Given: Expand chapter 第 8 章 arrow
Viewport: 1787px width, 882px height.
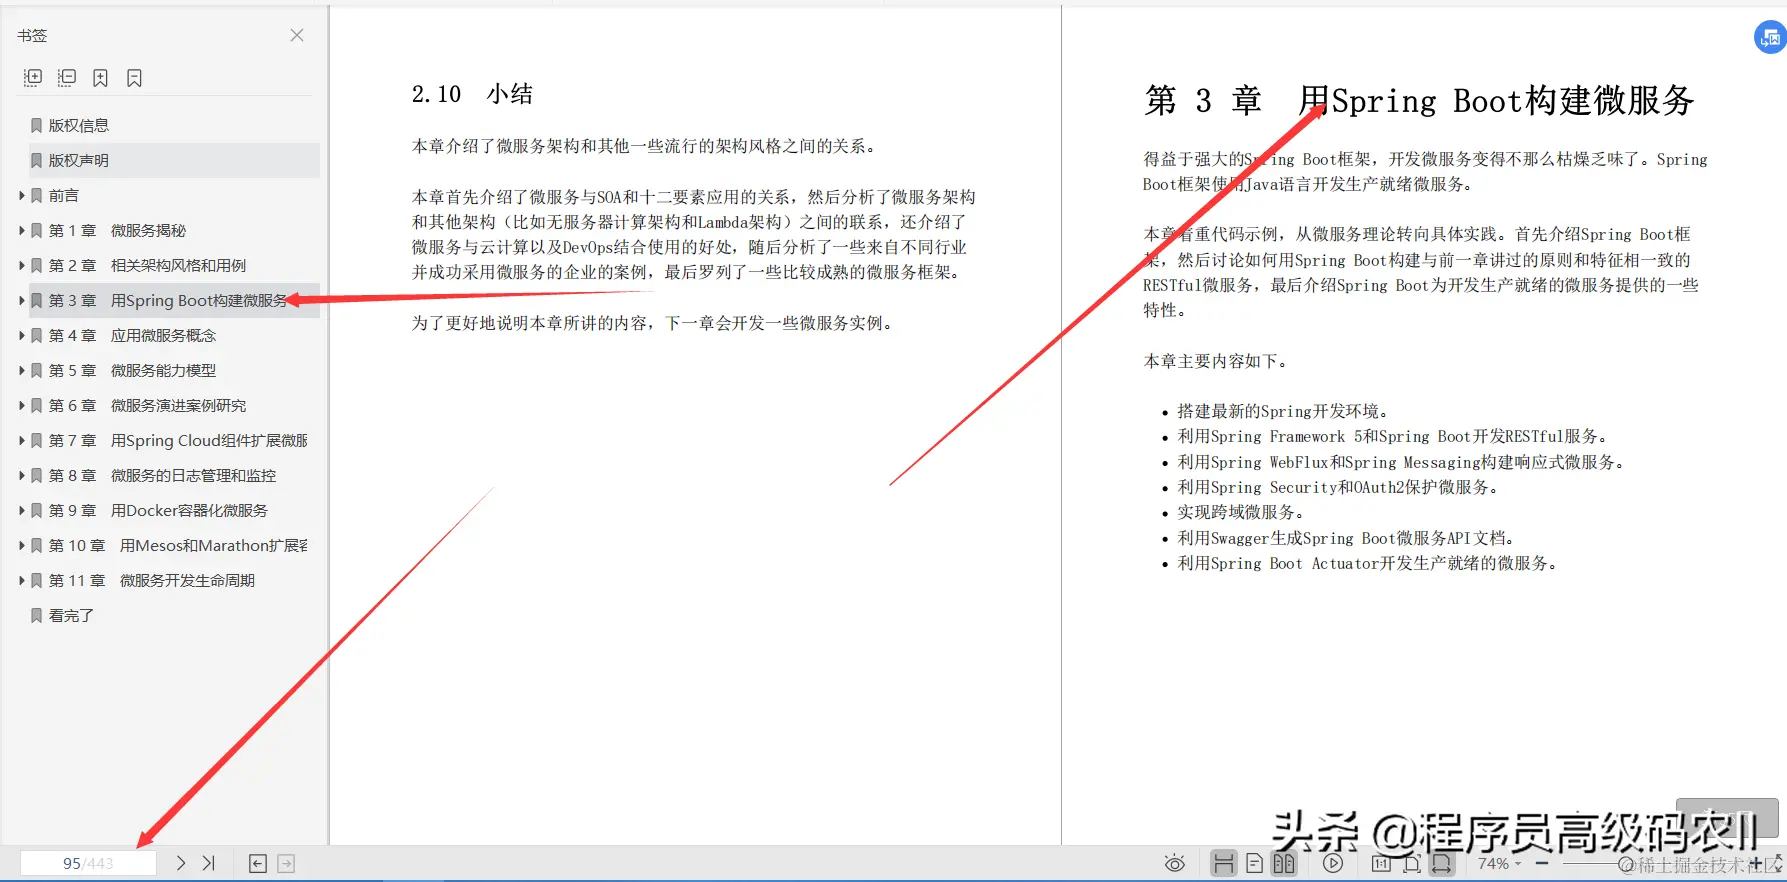Looking at the screenshot, I should (22, 475).
